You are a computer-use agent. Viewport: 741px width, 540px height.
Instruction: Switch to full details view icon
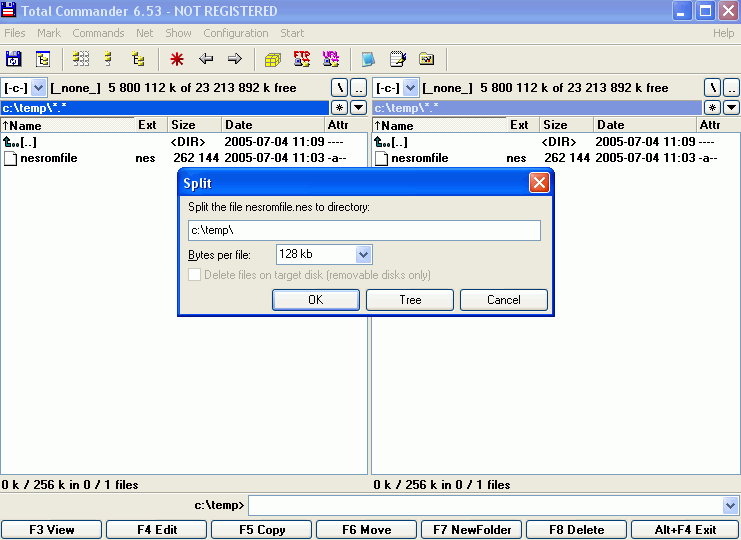108,59
